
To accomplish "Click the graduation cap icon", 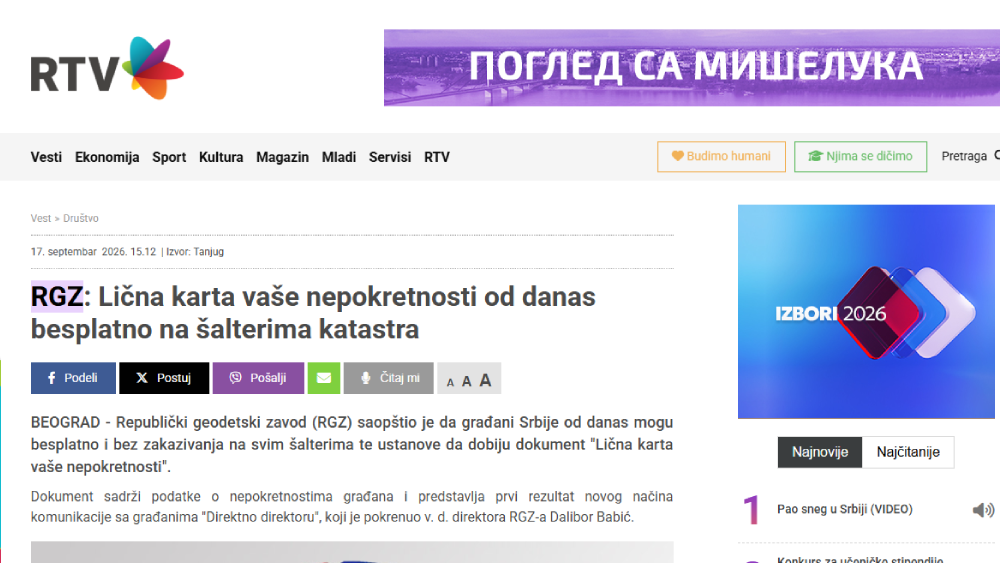I will [815, 156].
